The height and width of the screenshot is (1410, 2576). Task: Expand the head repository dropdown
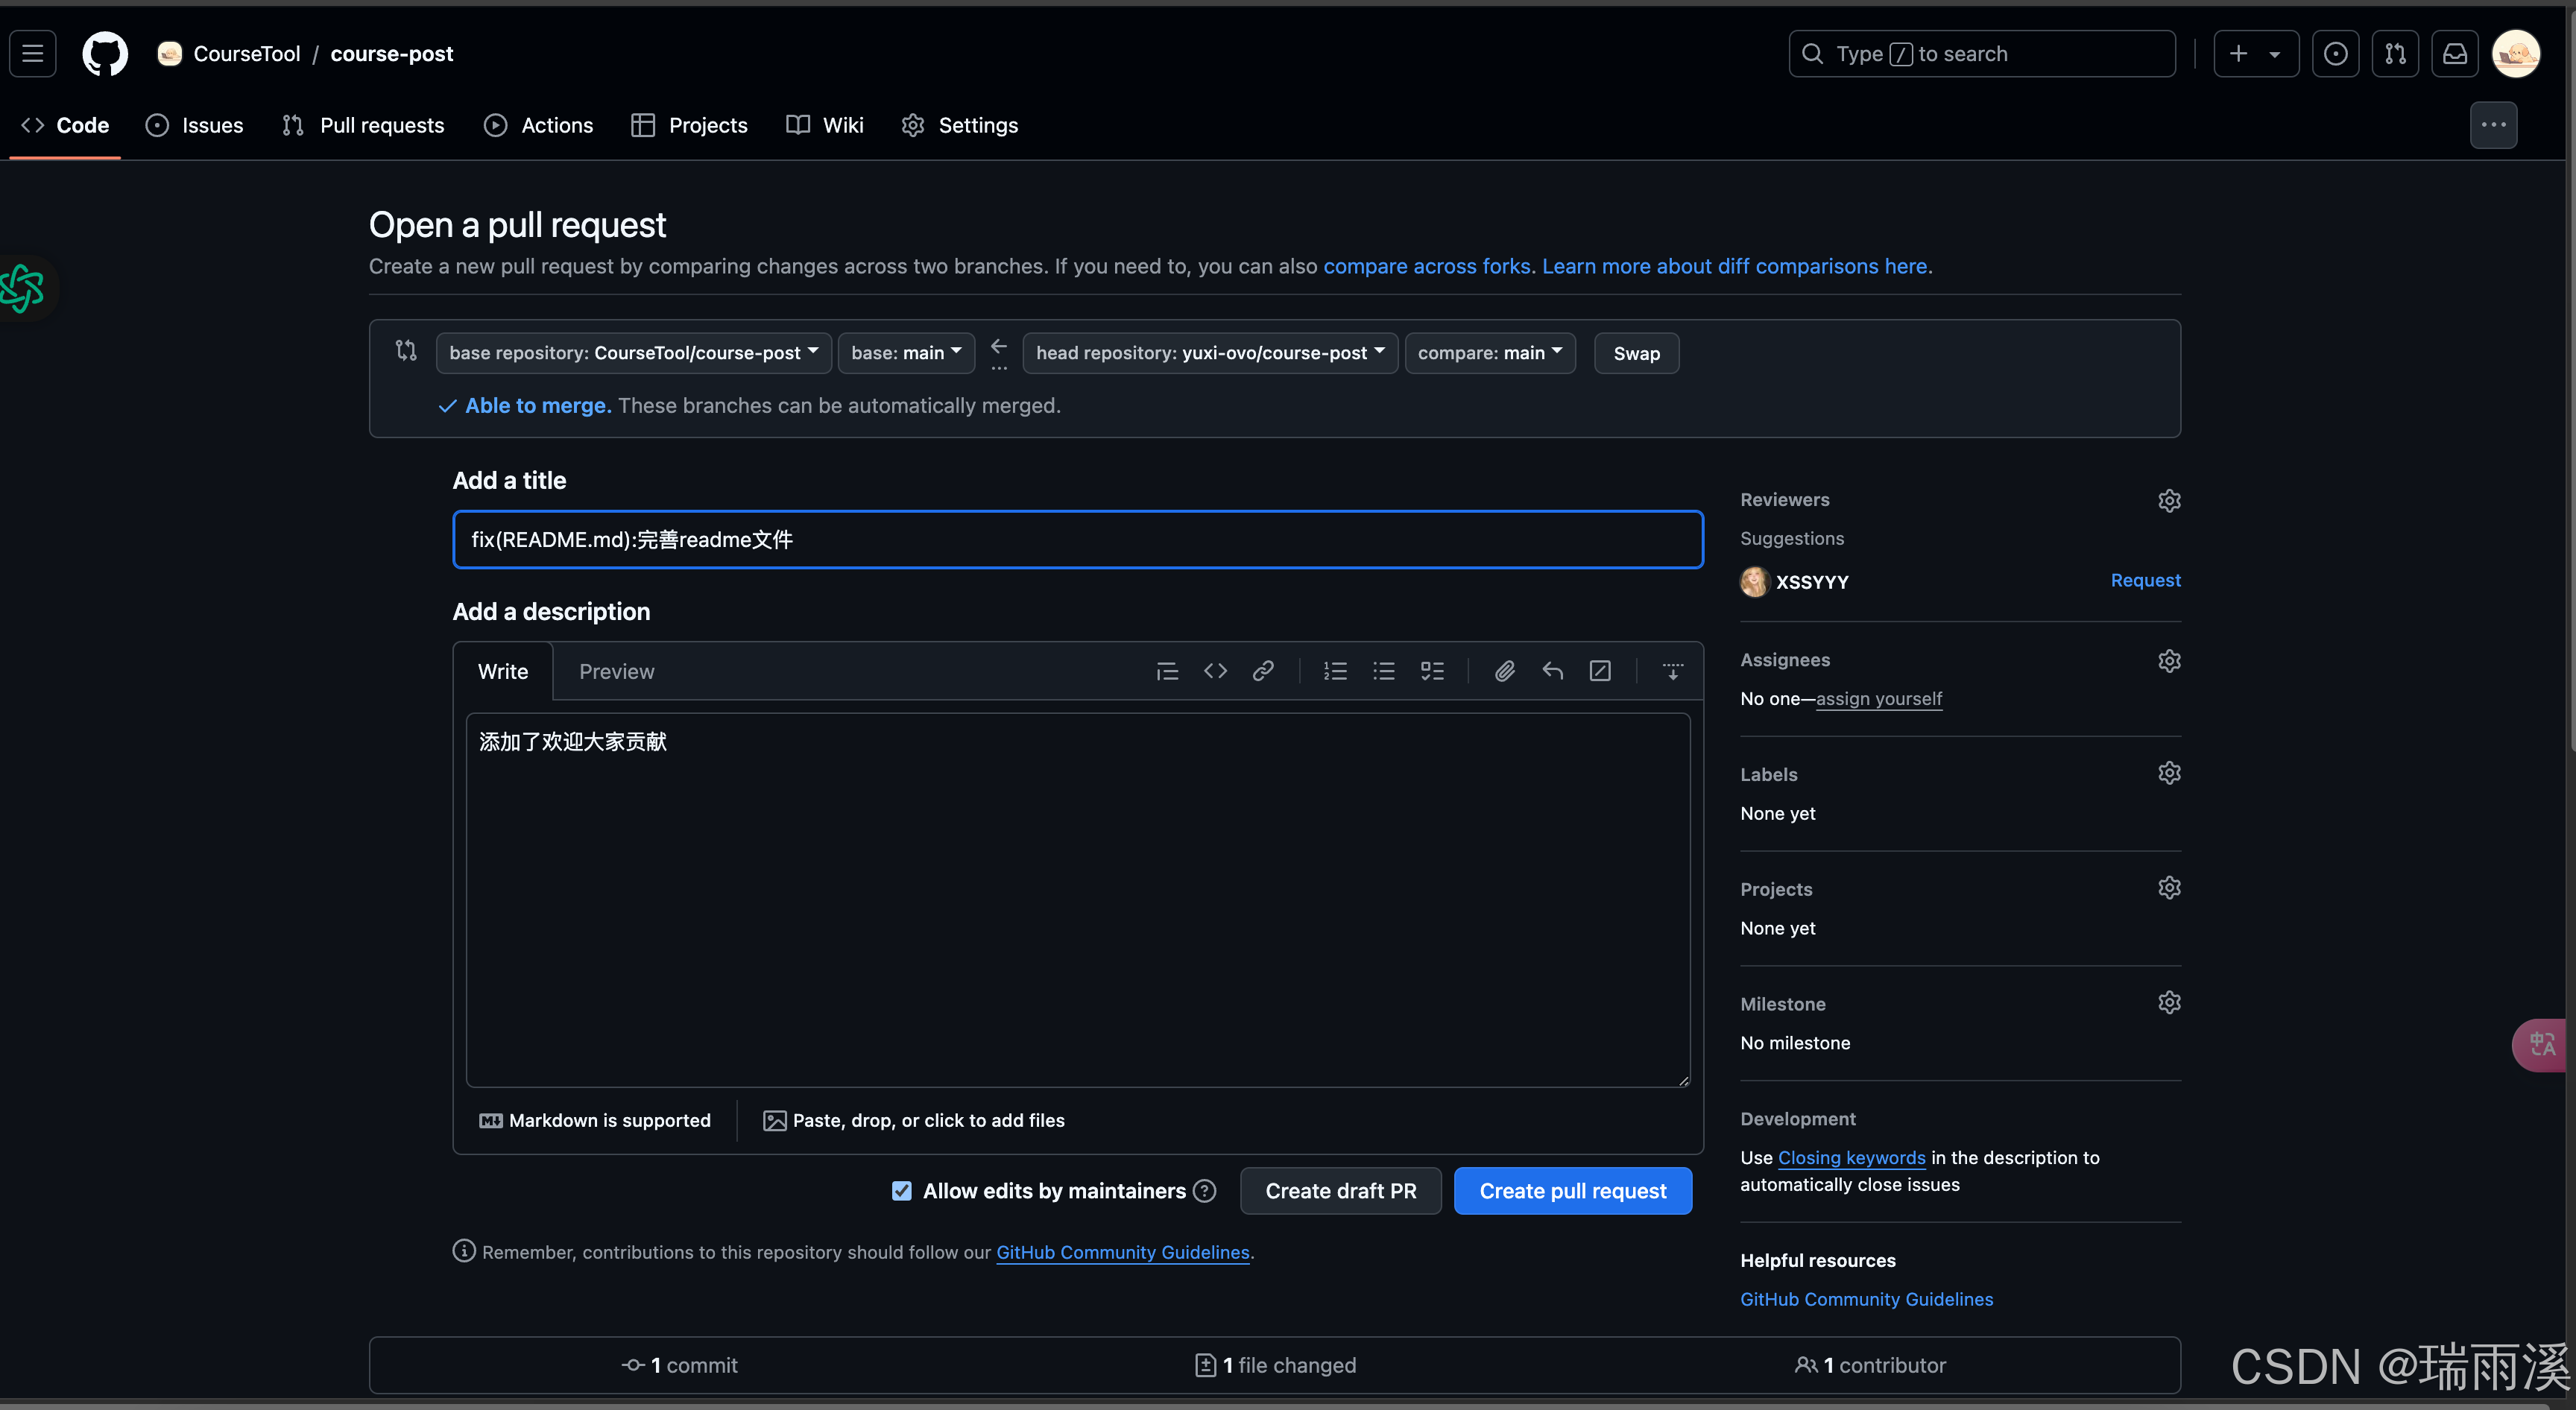1210,353
